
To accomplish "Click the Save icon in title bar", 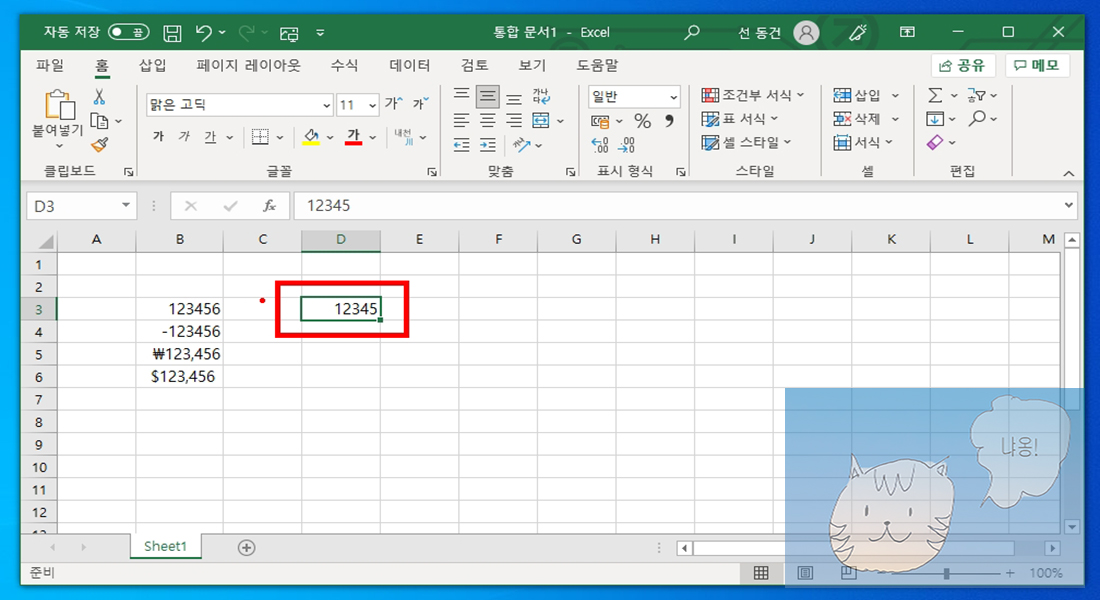I will tap(172, 33).
